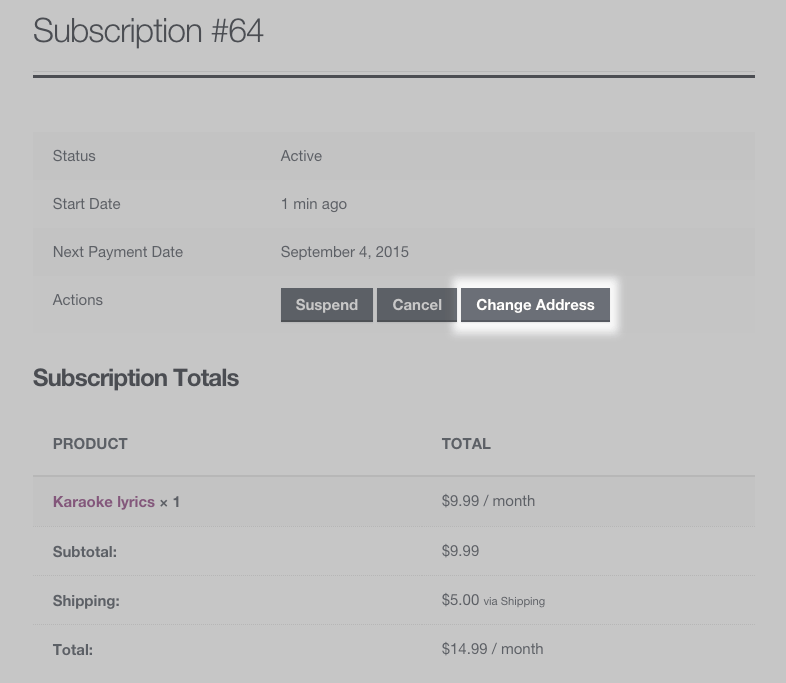Click the Start Date label

point(87,204)
